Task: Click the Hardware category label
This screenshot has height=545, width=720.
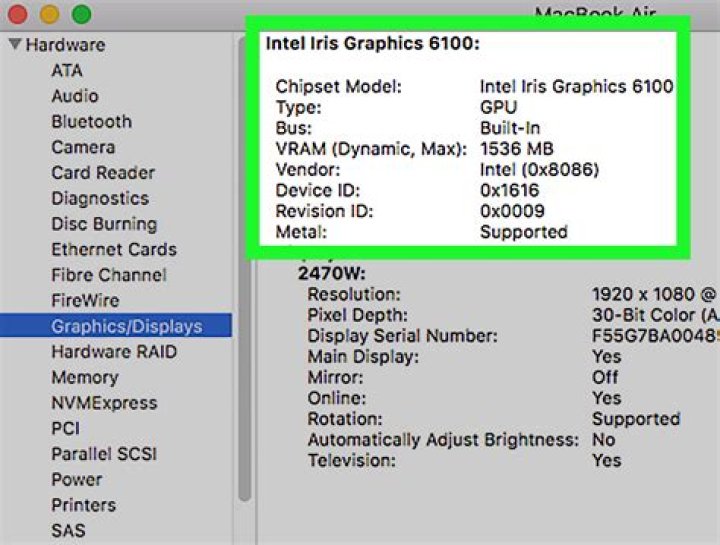Action: tap(65, 45)
